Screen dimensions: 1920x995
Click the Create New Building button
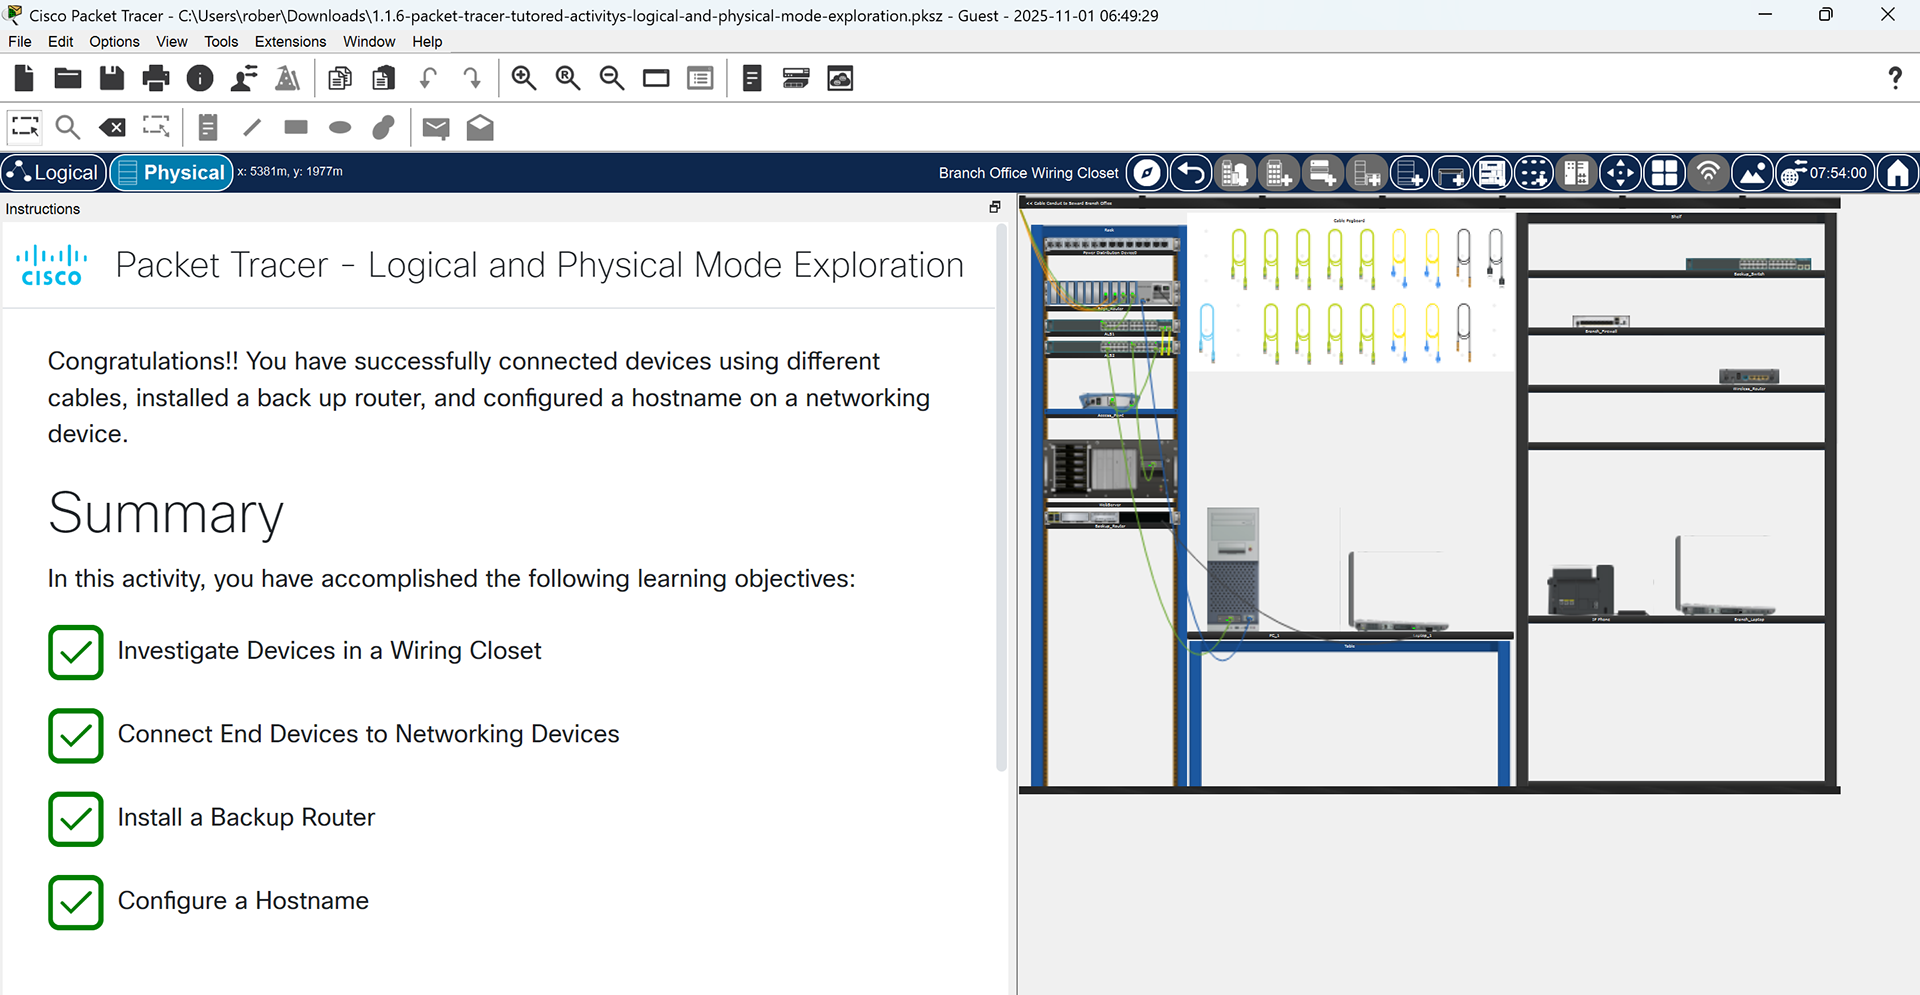1278,173
